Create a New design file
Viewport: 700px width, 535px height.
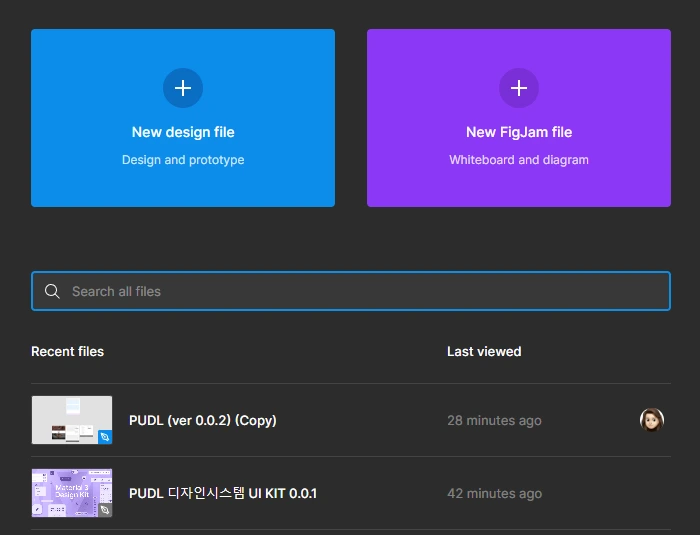click(x=183, y=118)
